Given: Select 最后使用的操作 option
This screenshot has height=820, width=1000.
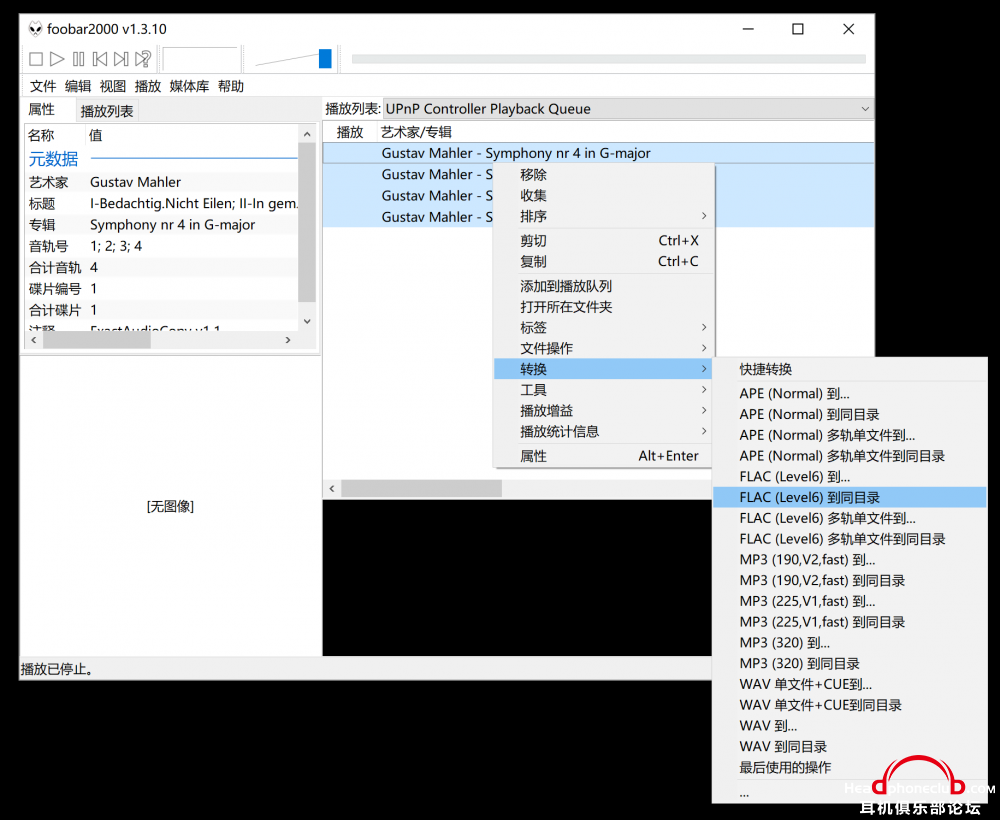Looking at the screenshot, I should [x=849, y=767].
